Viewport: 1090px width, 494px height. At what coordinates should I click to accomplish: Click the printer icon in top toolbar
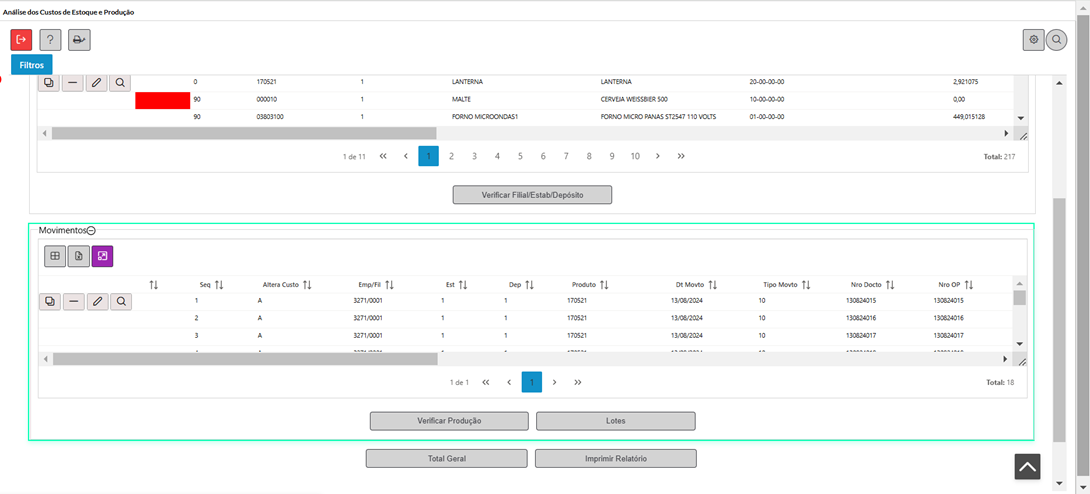pyautogui.click(x=79, y=40)
